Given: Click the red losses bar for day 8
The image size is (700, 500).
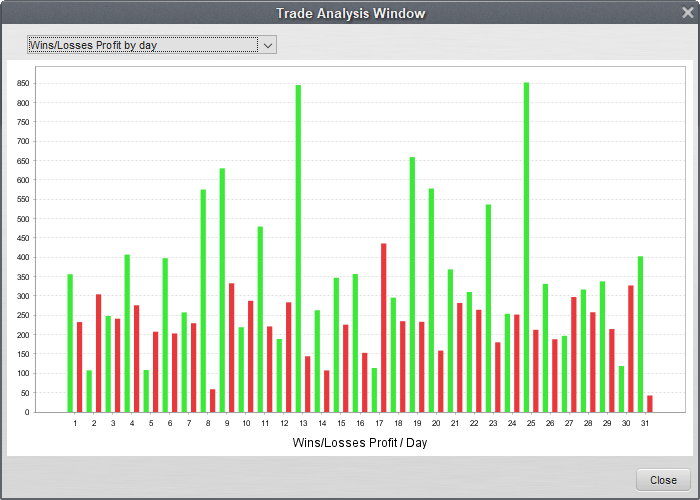Looking at the screenshot, I should click(212, 400).
